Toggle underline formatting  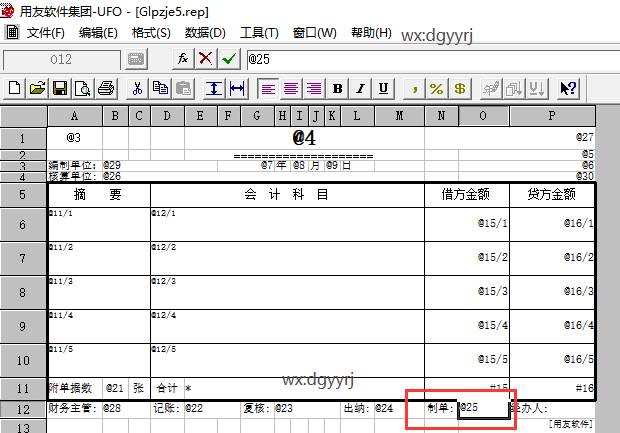click(x=382, y=89)
